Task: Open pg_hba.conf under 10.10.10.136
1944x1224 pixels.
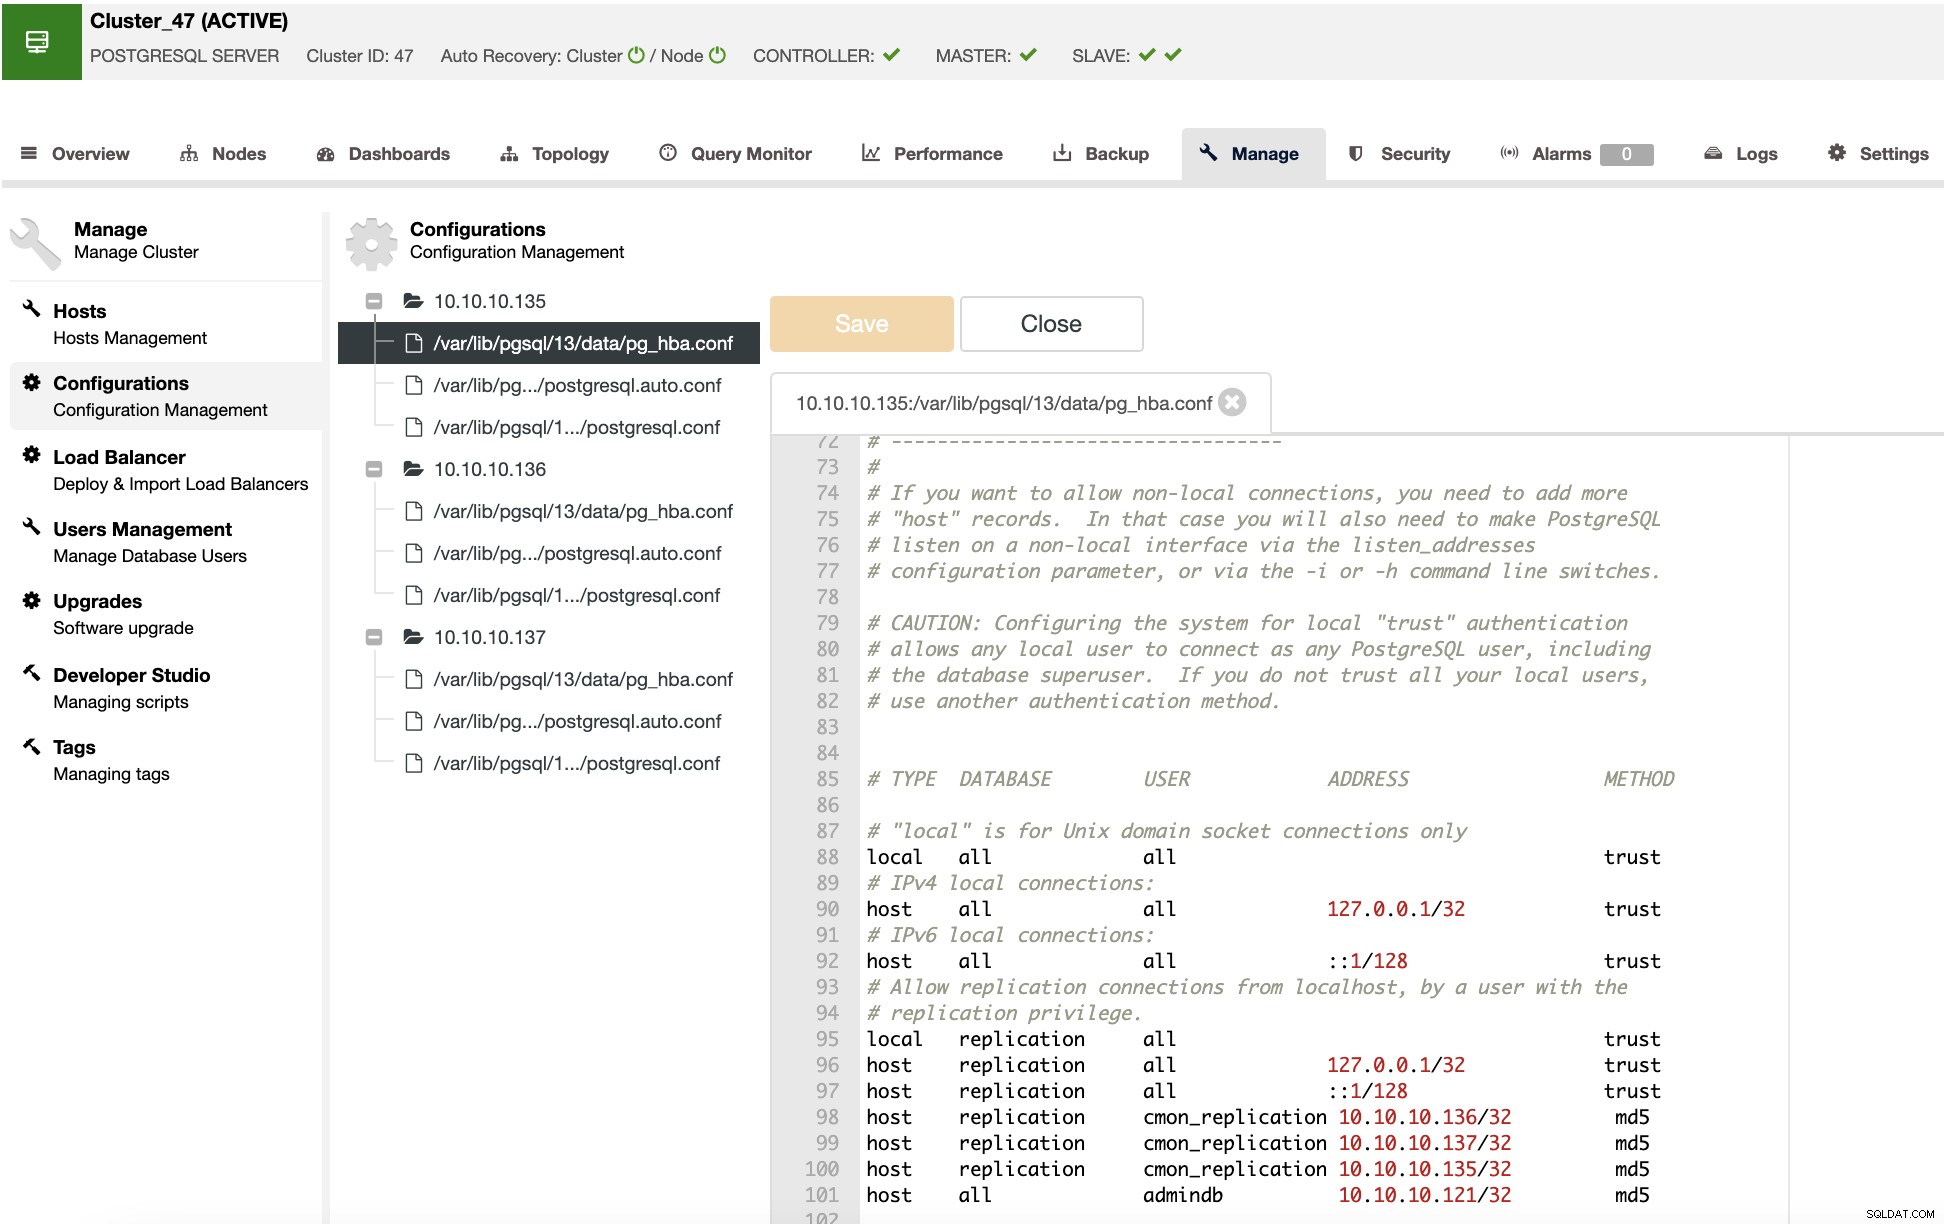Action: (x=568, y=511)
